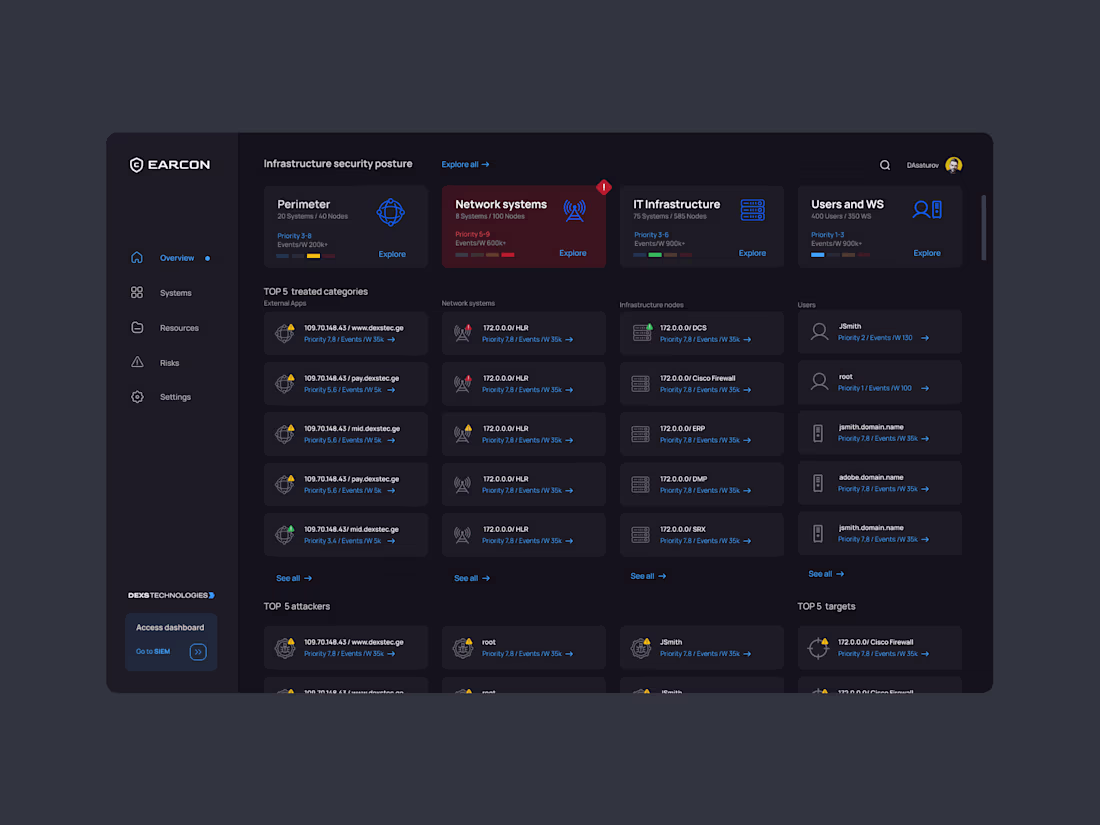The height and width of the screenshot is (825, 1100).
Task: Click the Perimeter card's shield icon
Action: 392,211
